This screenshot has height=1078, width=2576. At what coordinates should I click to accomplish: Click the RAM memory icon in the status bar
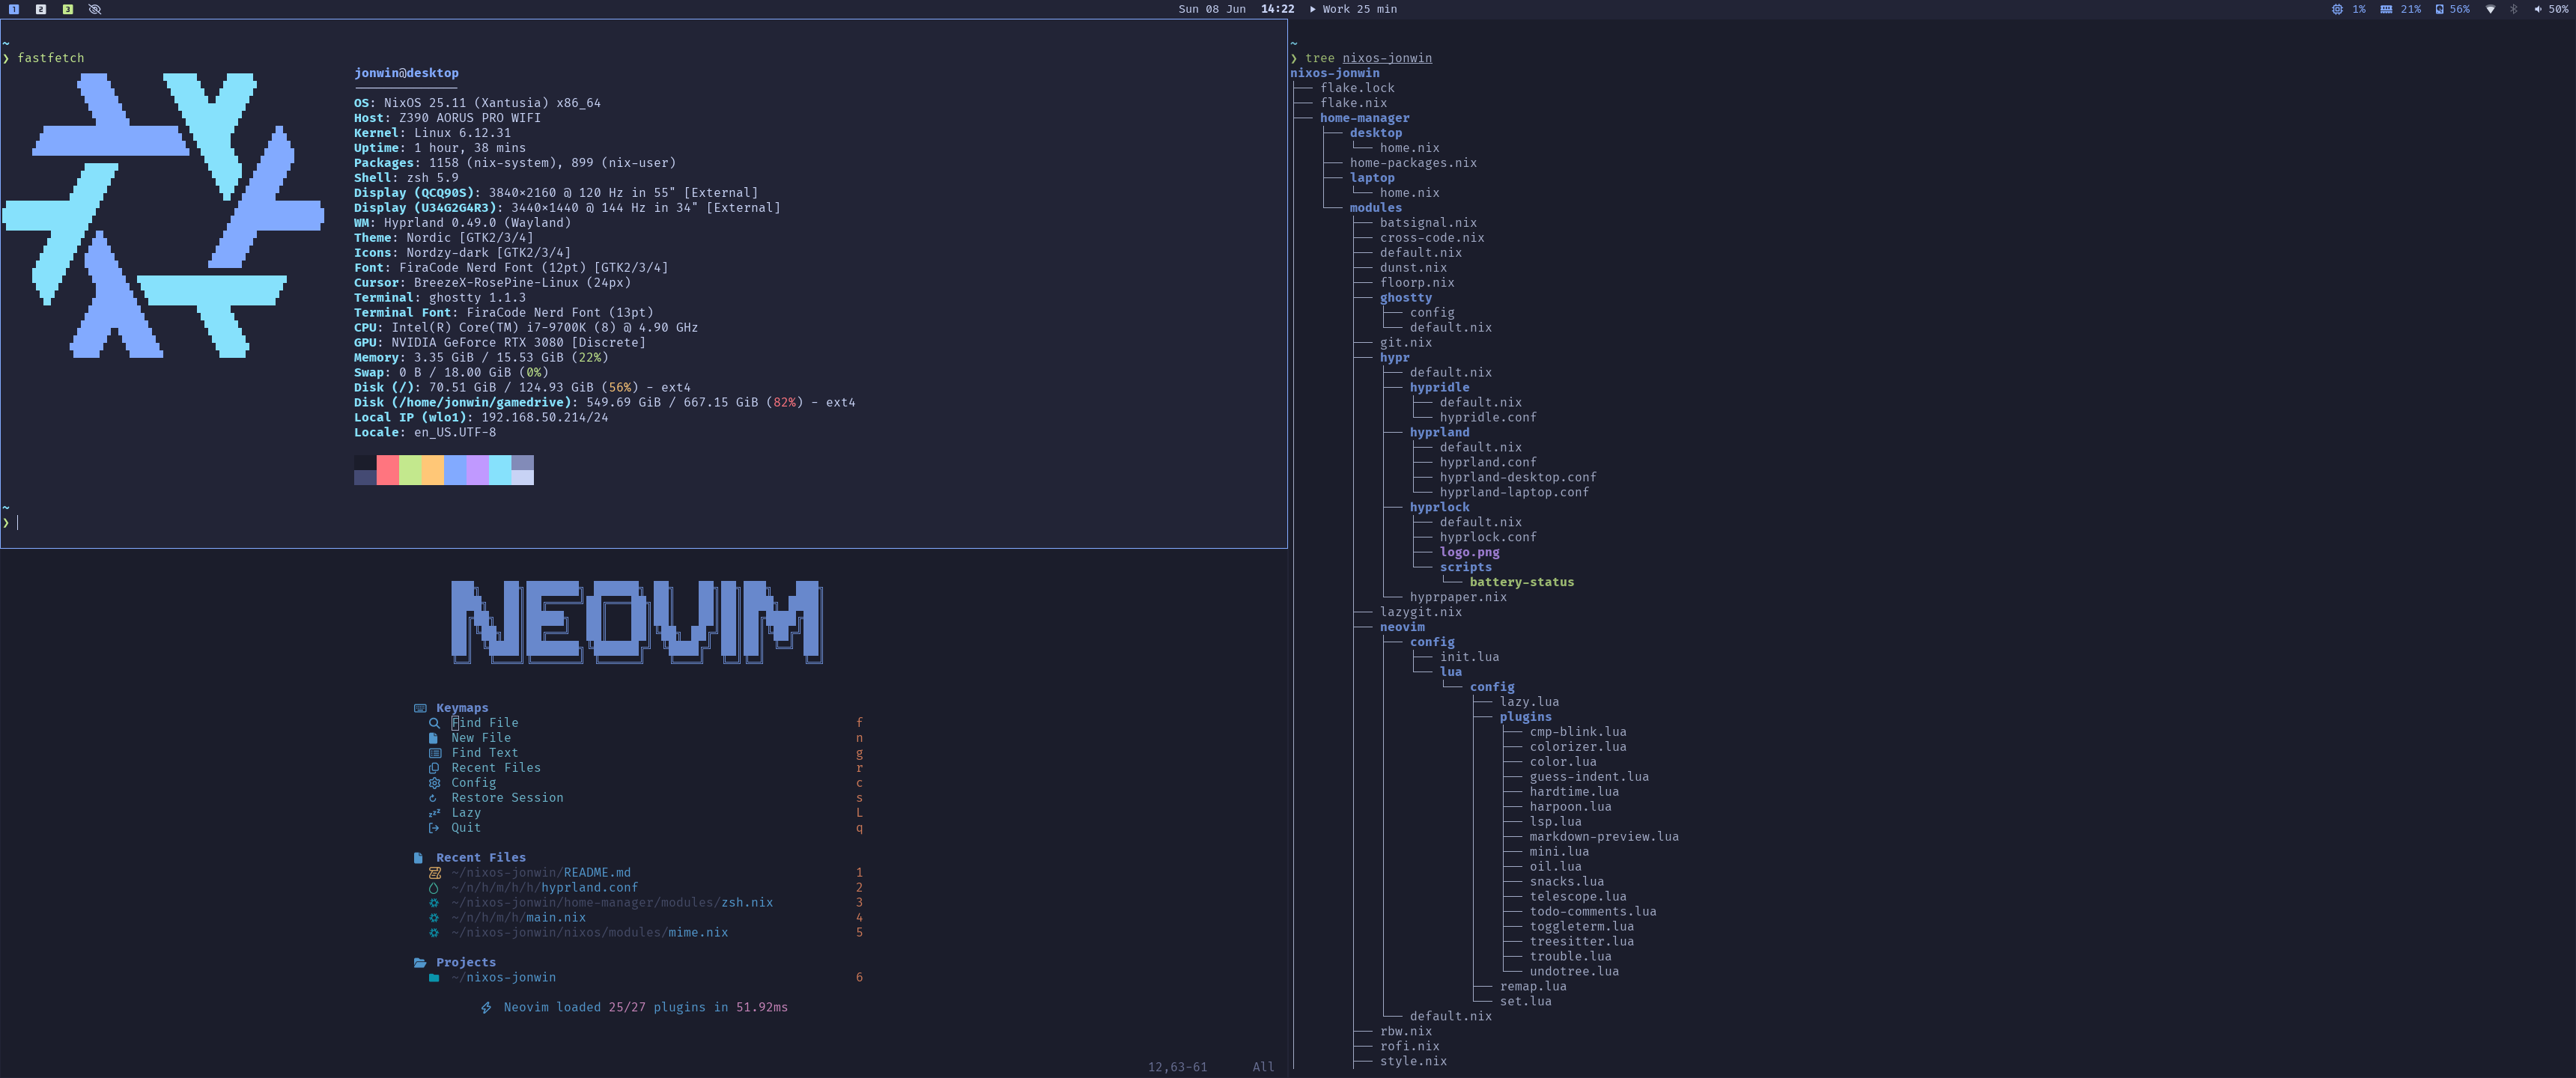pos(2386,9)
